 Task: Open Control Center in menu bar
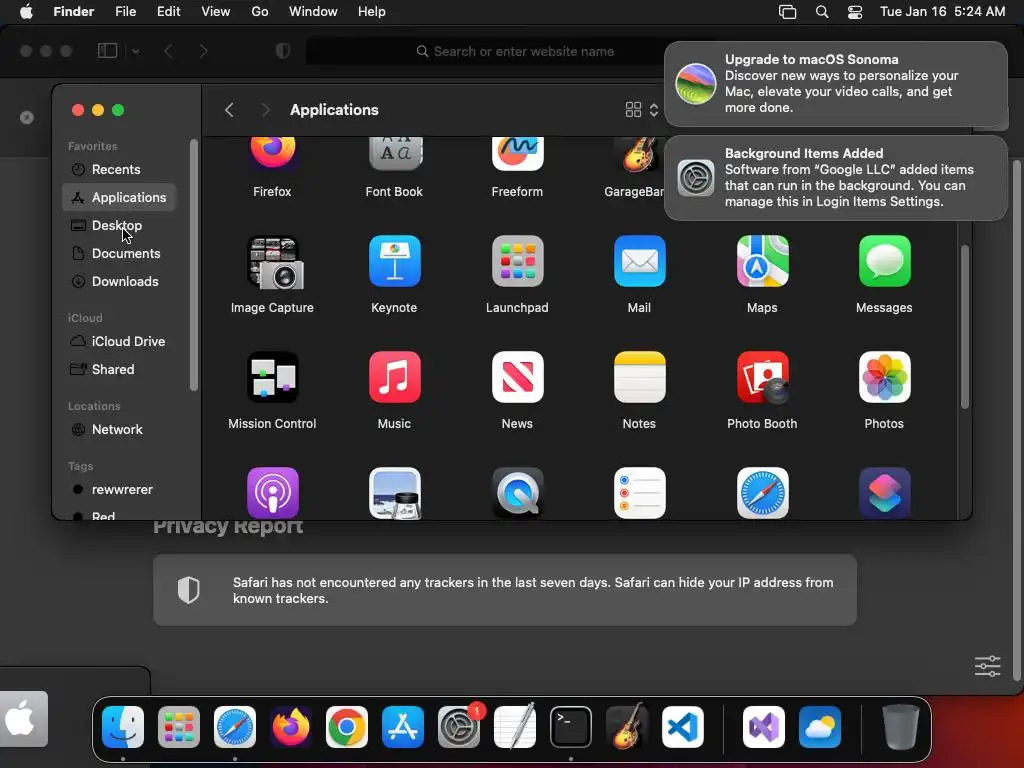coord(855,12)
